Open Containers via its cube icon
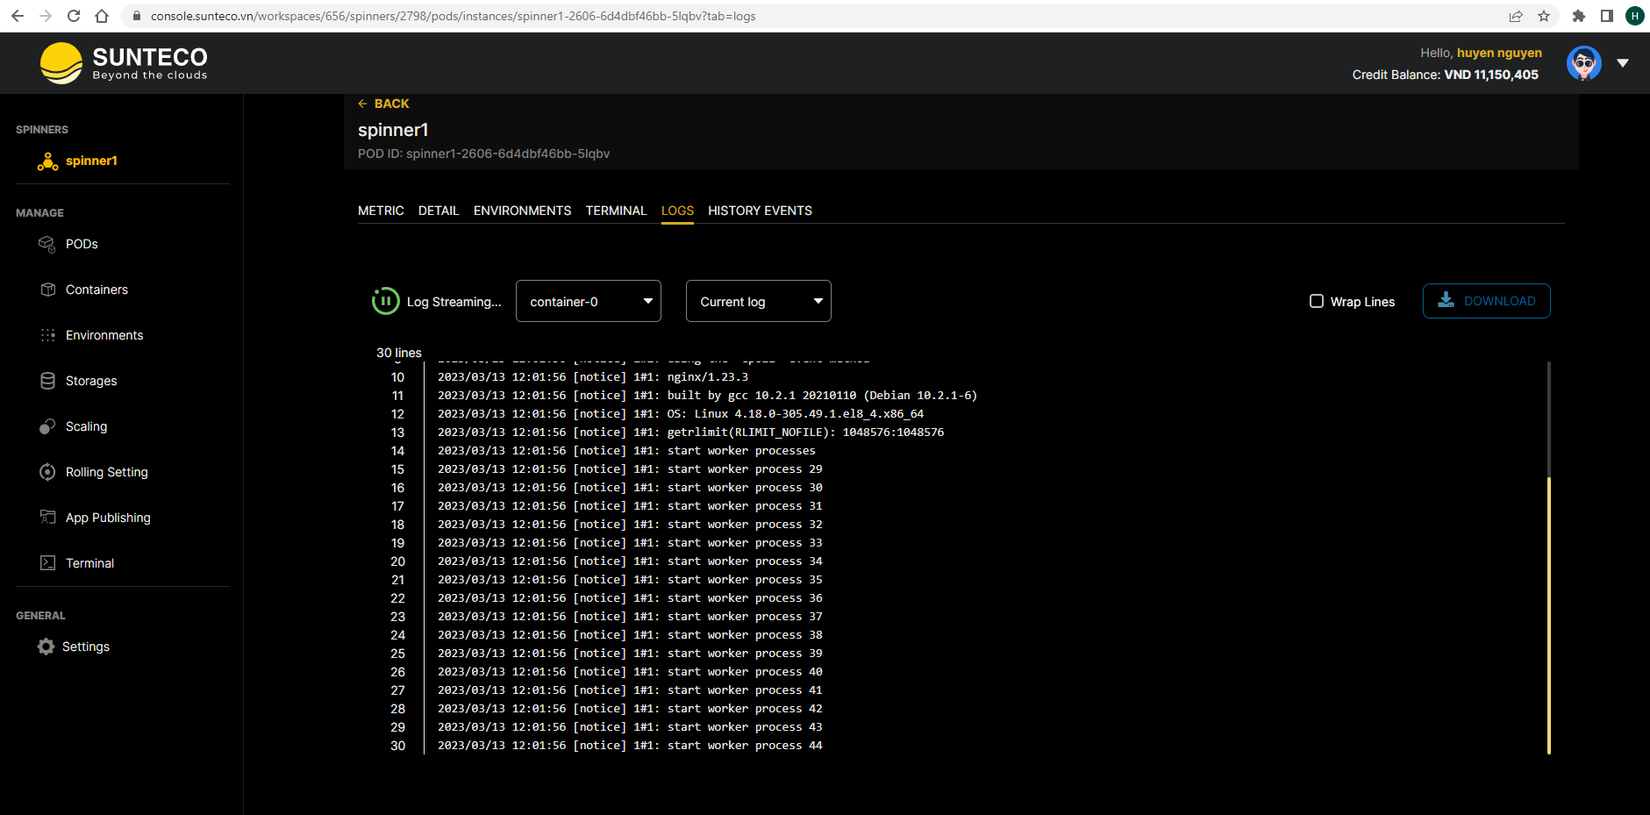Screen dimensions: 1650x815 pyautogui.click(x=47, y=289)
